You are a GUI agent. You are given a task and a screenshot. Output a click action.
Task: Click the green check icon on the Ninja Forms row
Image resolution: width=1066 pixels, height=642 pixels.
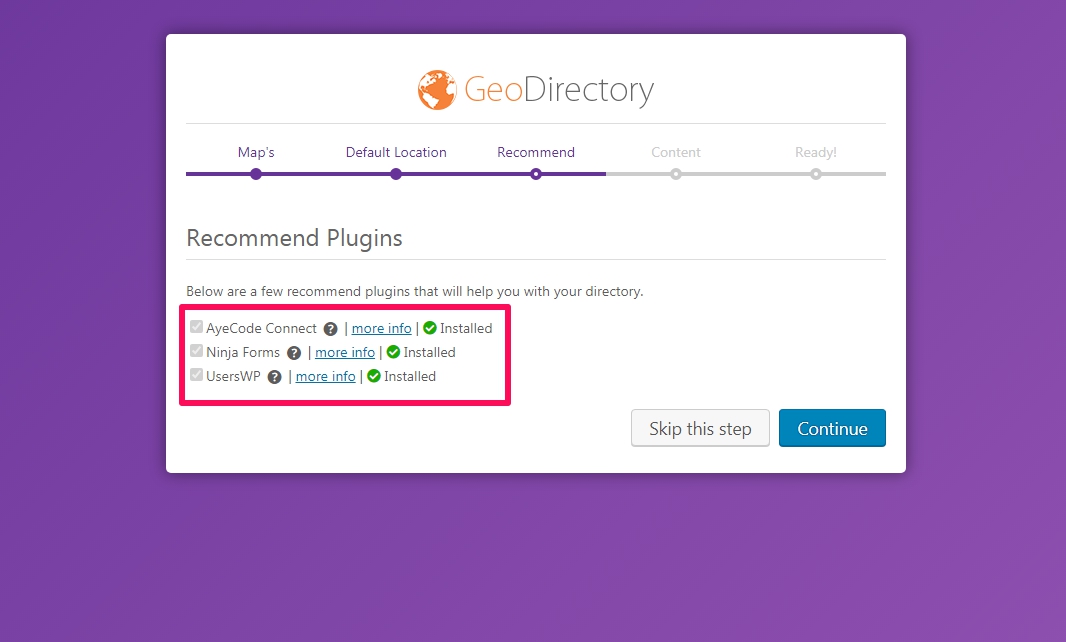pyautogui.click(x=393, y=352)
